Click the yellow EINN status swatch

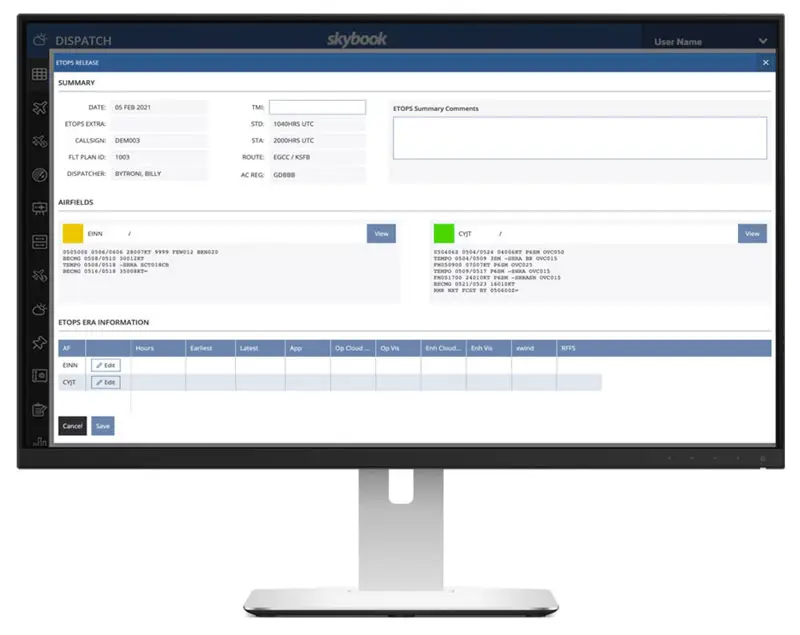72,233
